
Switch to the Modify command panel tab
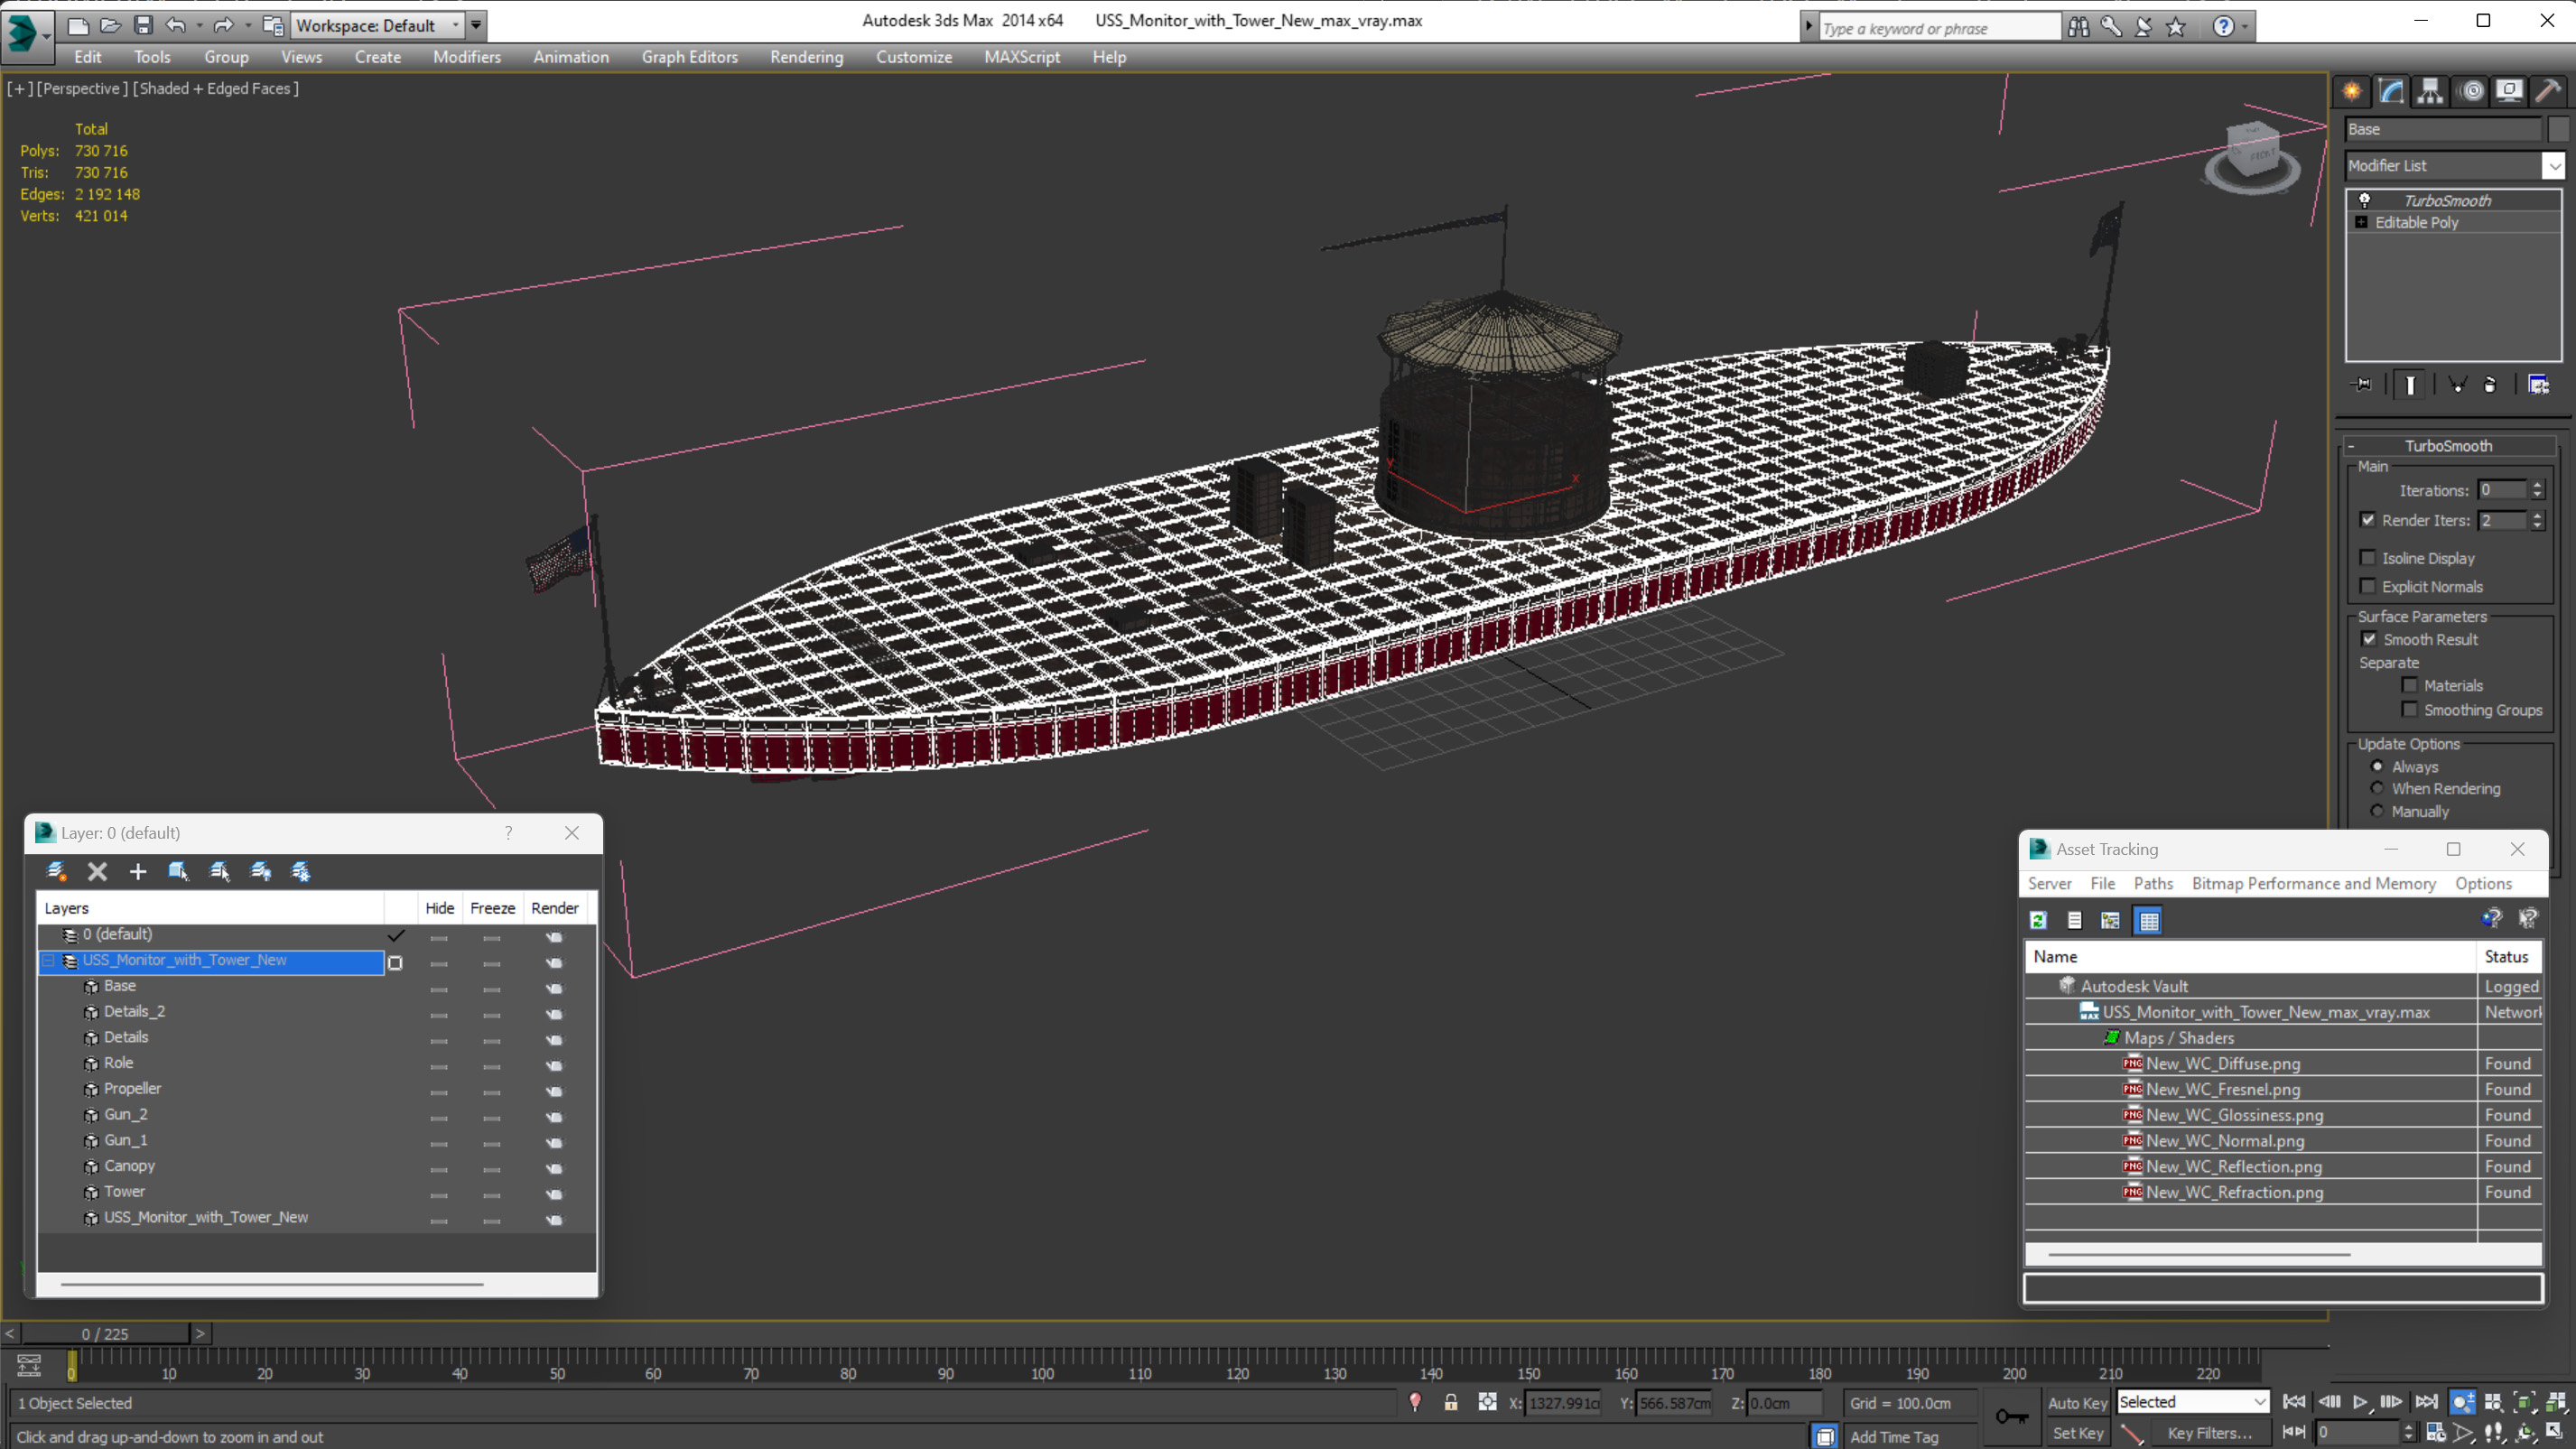2391,92
